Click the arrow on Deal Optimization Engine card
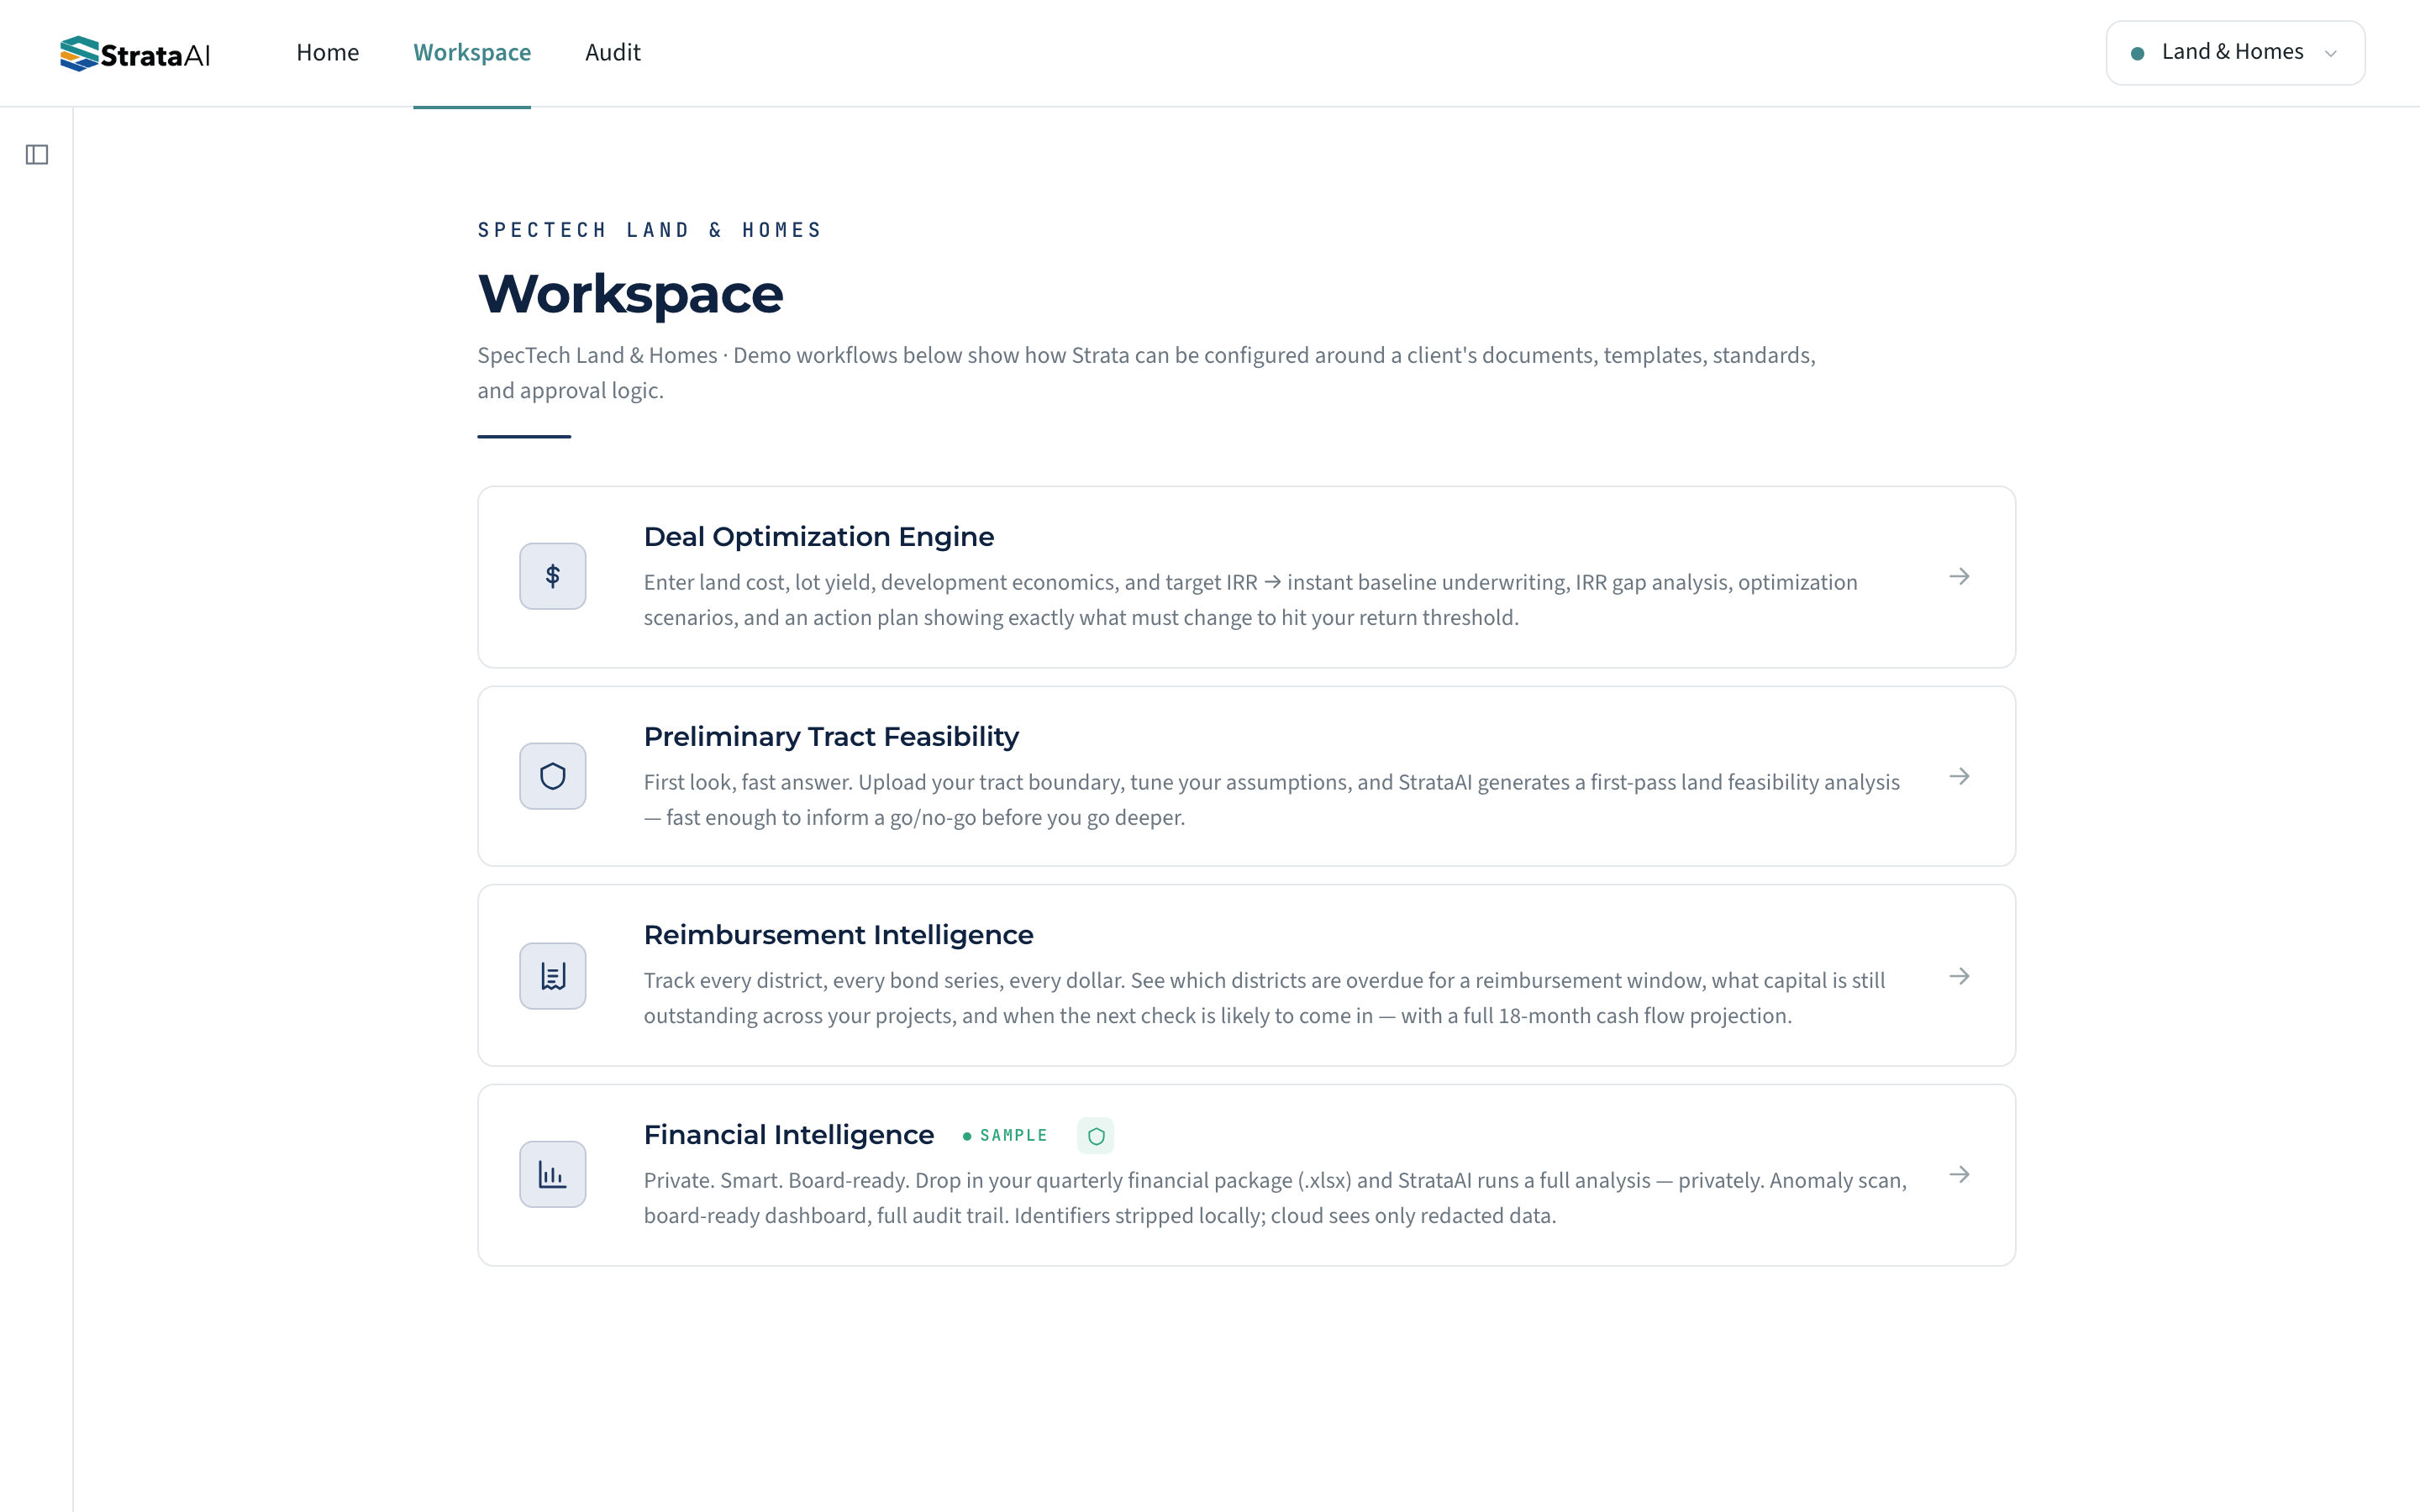 (x=1959, y=576)
